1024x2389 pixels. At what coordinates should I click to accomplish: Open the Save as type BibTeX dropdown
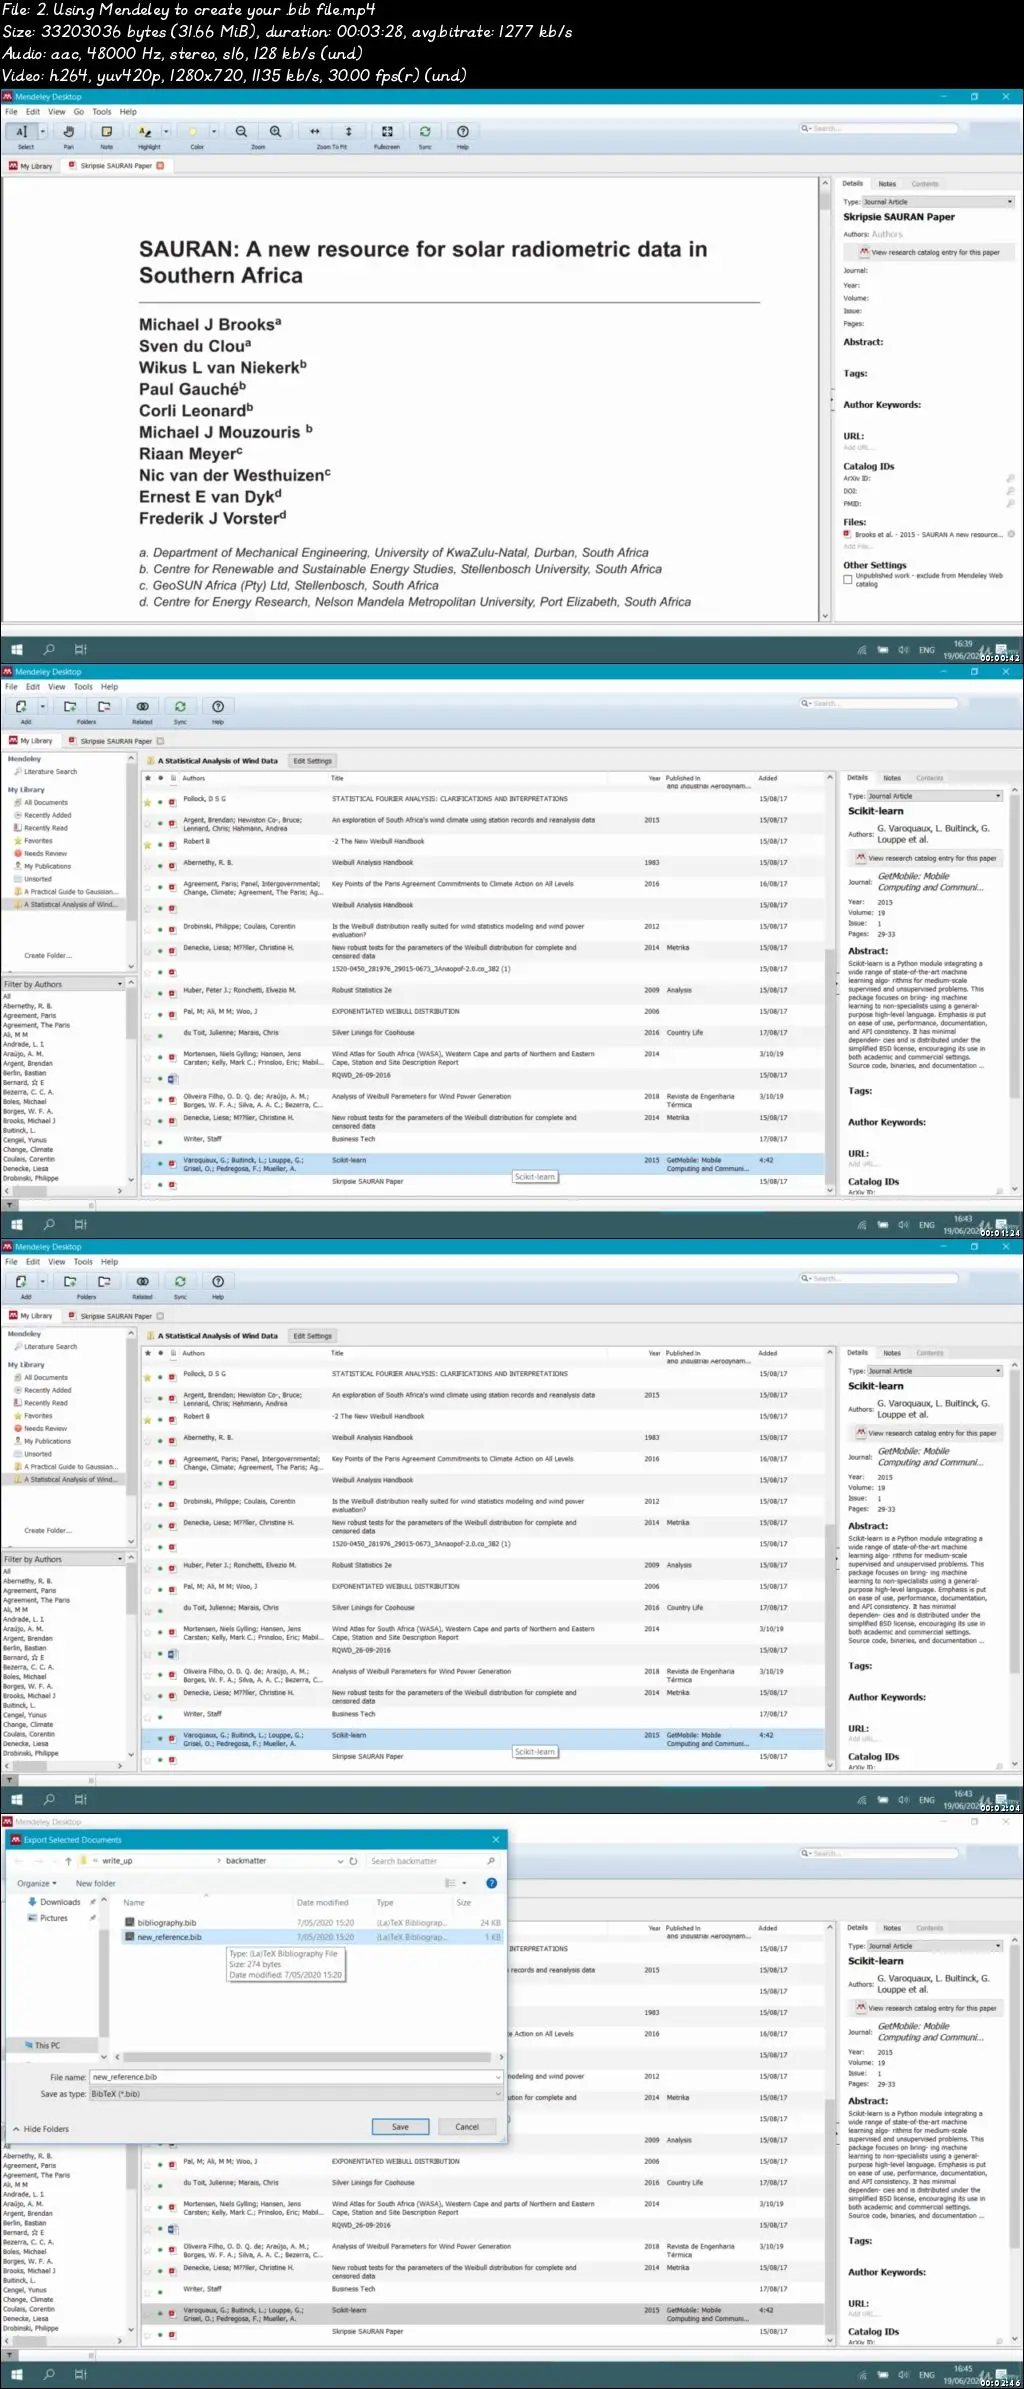[x=296, y=2093]
